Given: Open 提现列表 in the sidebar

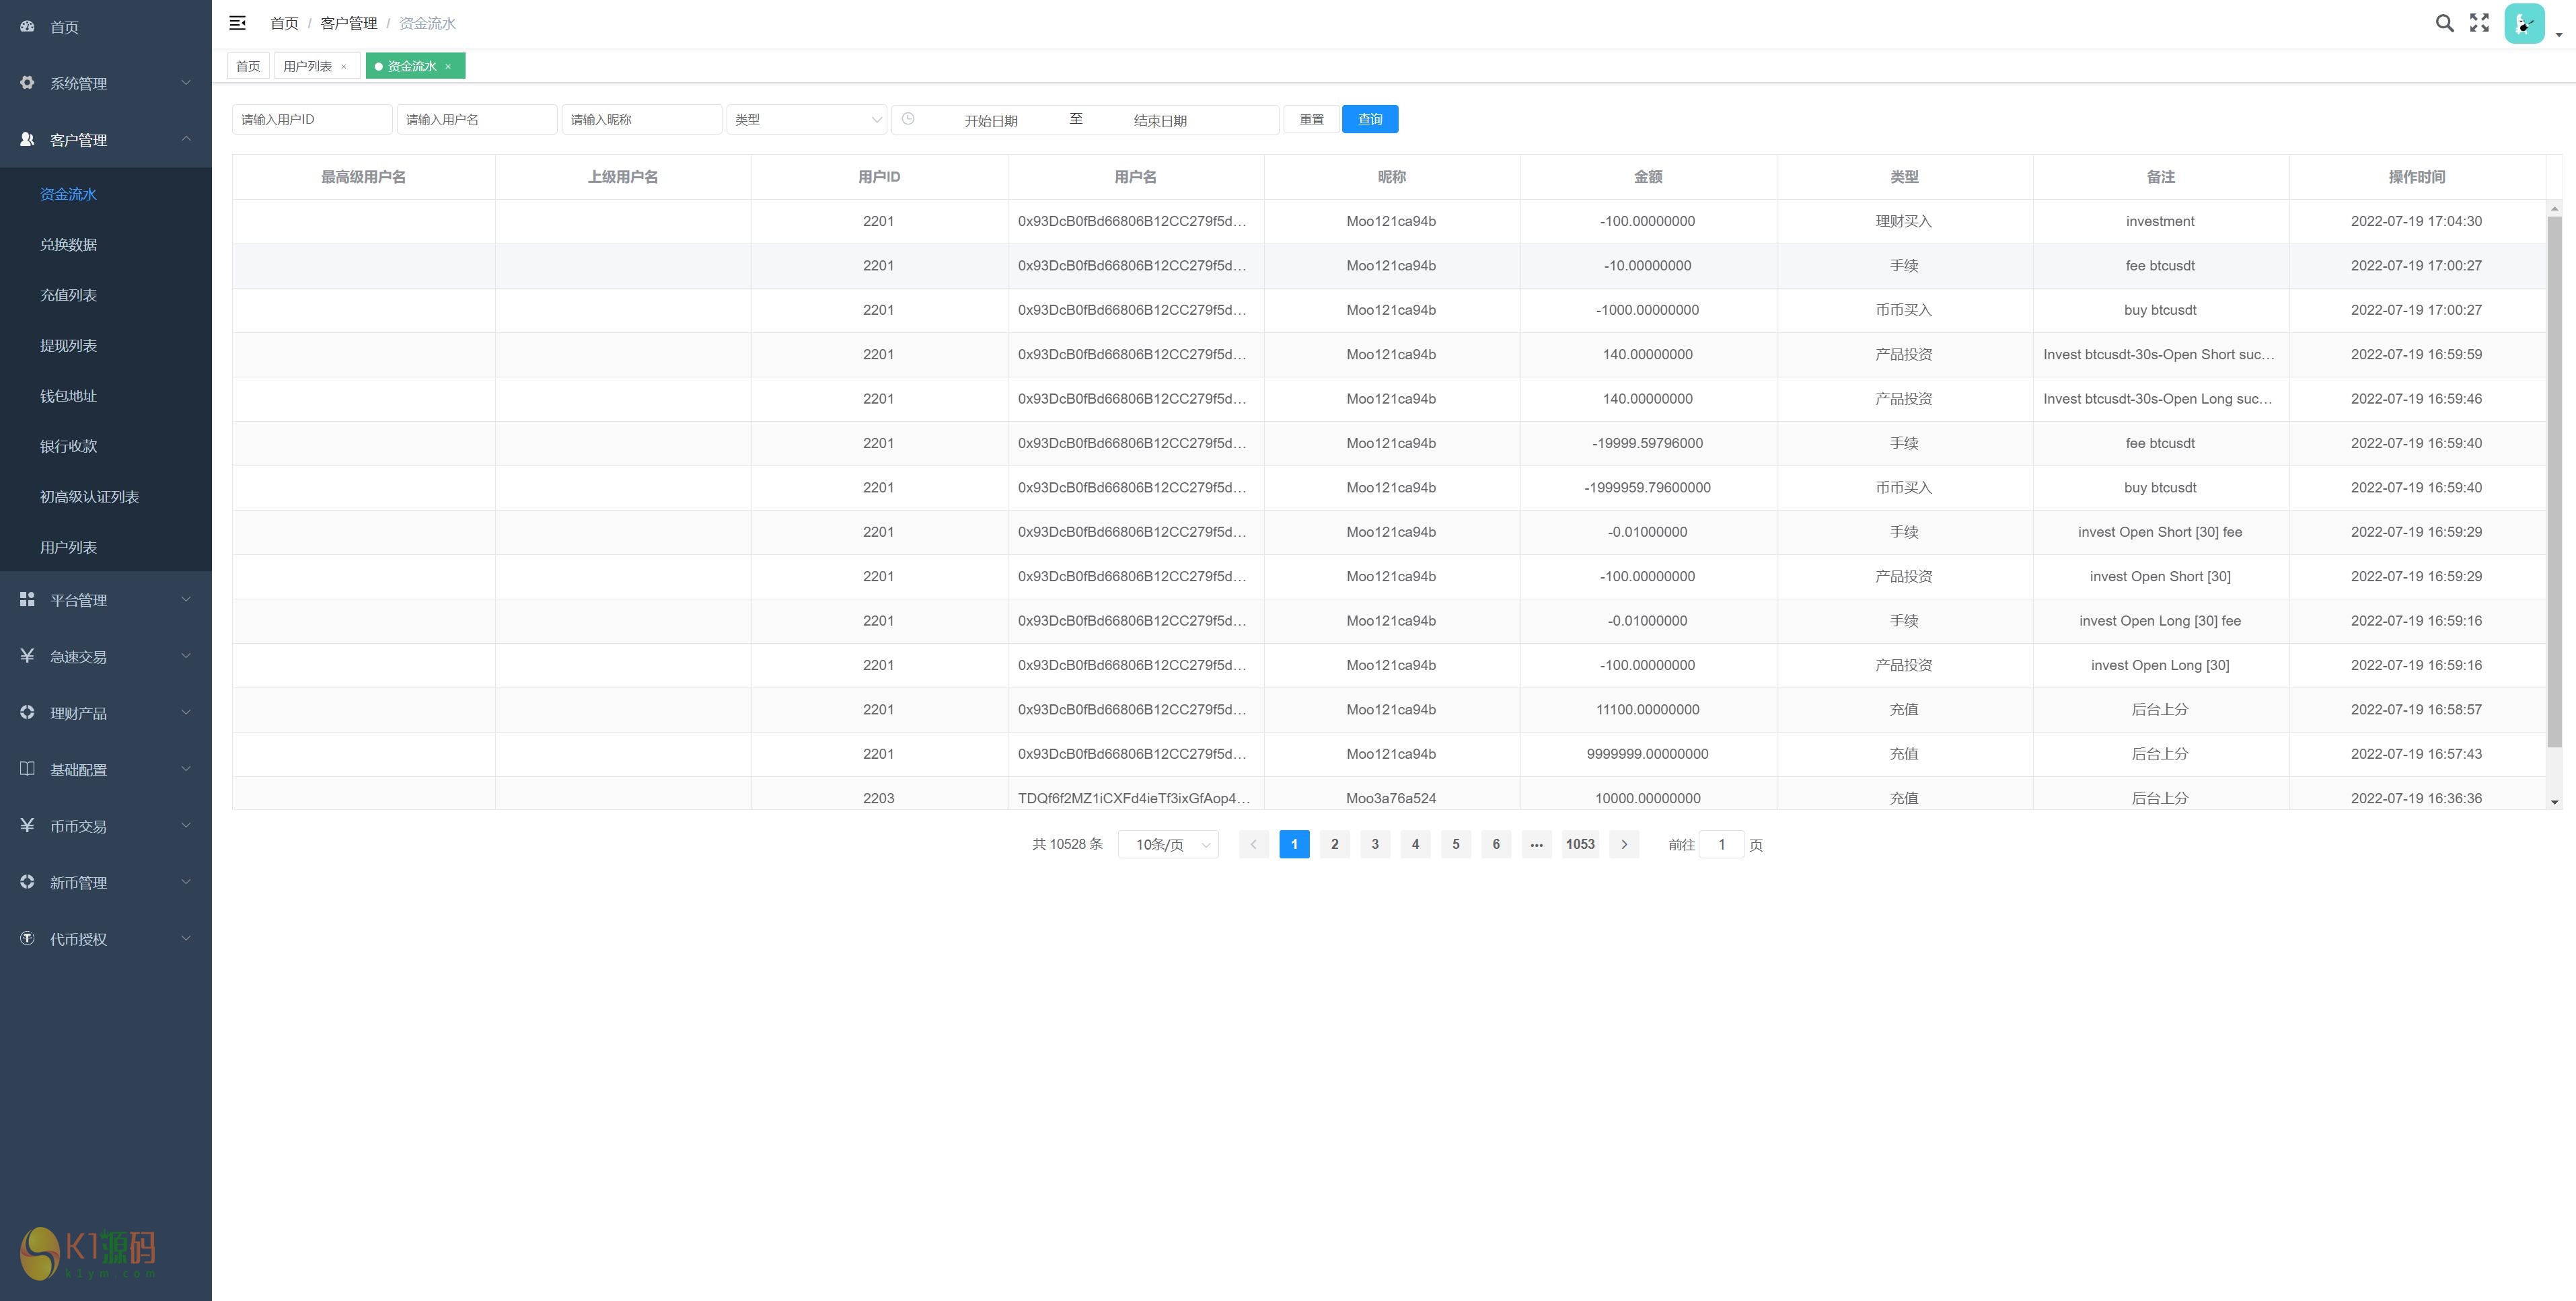Looking at the screenshot, I should click(68, 346).
